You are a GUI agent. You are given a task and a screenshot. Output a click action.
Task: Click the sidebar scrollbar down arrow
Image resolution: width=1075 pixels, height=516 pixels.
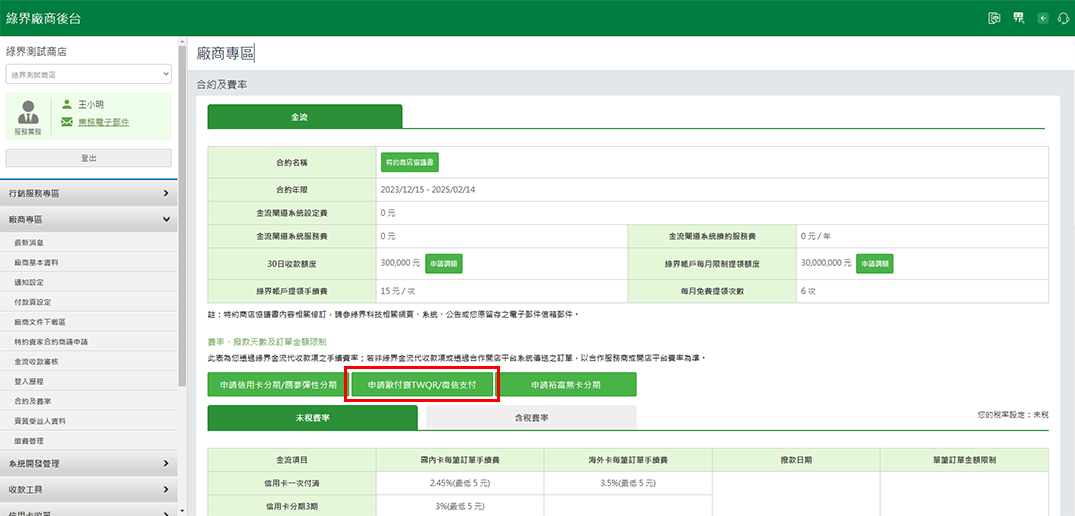[182, 511]
